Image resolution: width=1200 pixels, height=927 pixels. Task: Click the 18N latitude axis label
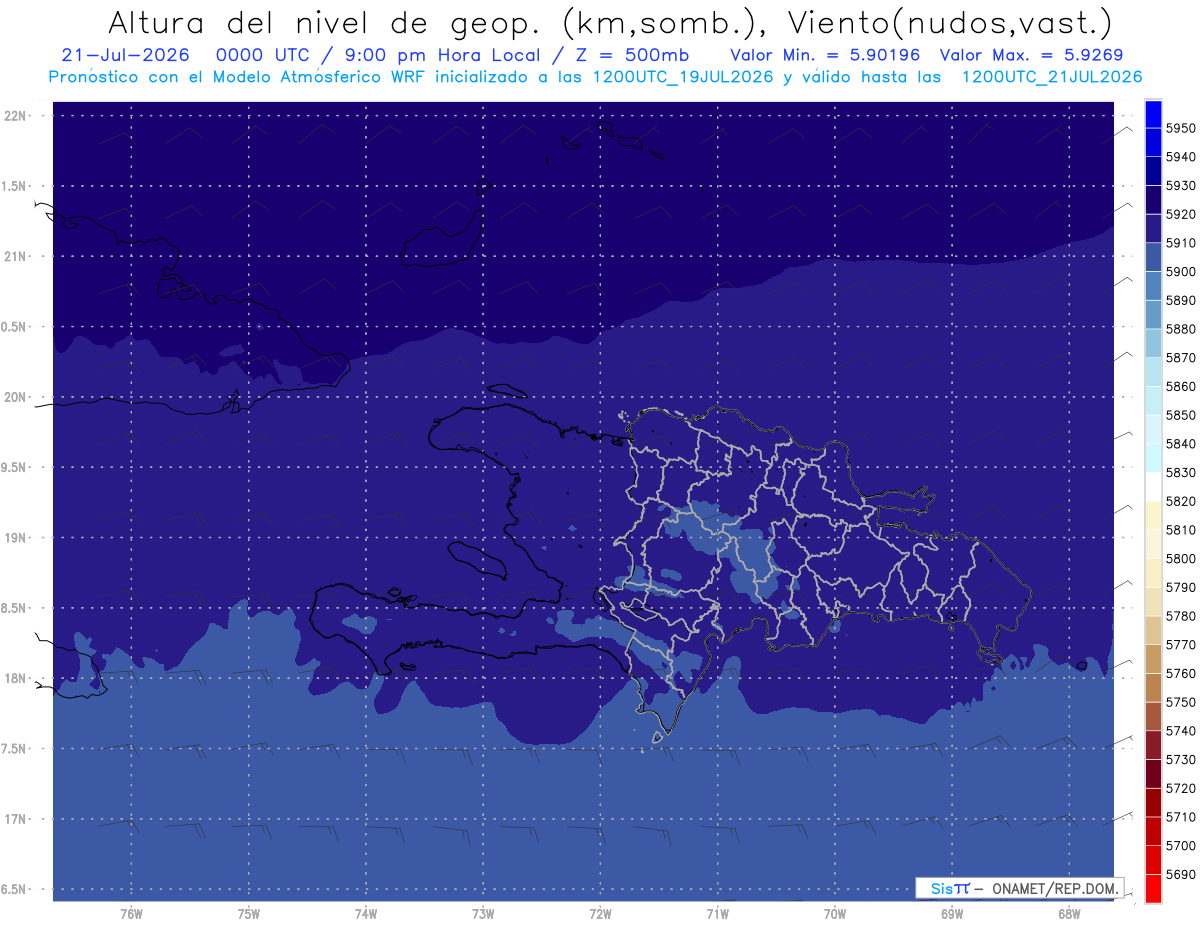(x=16, y=678)
